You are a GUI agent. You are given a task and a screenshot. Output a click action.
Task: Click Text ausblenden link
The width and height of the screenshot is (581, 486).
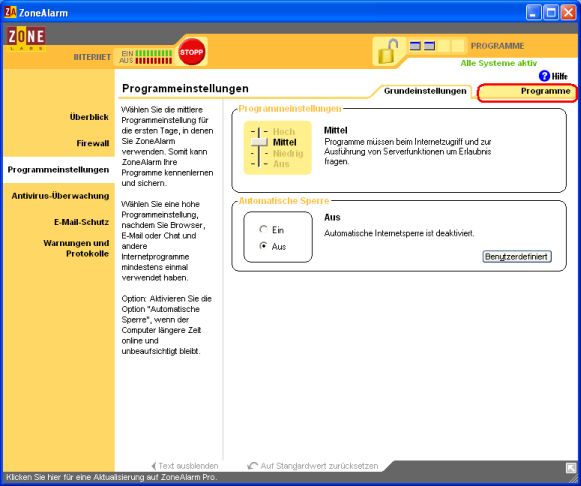pyautogui.click(x=185, y=466)
